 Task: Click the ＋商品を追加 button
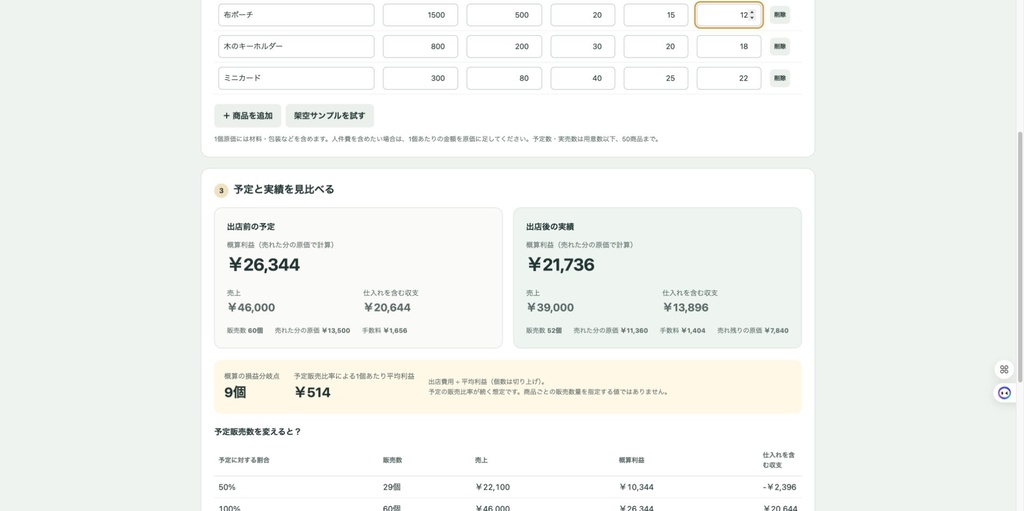[x=248, y=116]
